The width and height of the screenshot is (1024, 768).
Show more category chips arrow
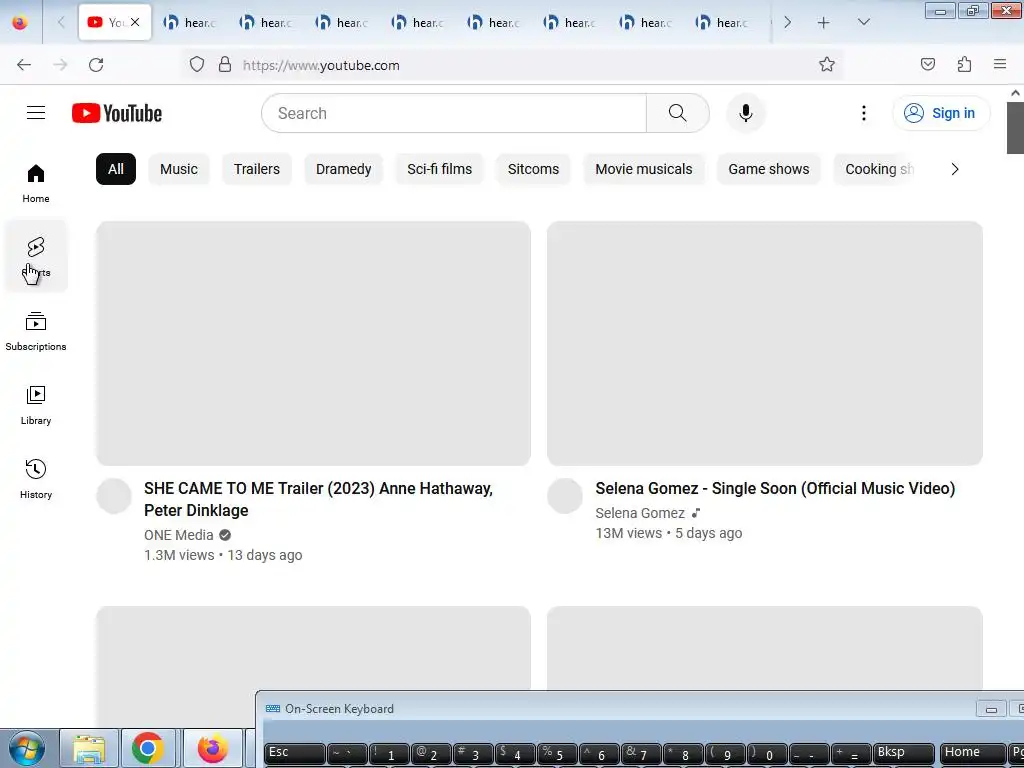coord(955,169)
